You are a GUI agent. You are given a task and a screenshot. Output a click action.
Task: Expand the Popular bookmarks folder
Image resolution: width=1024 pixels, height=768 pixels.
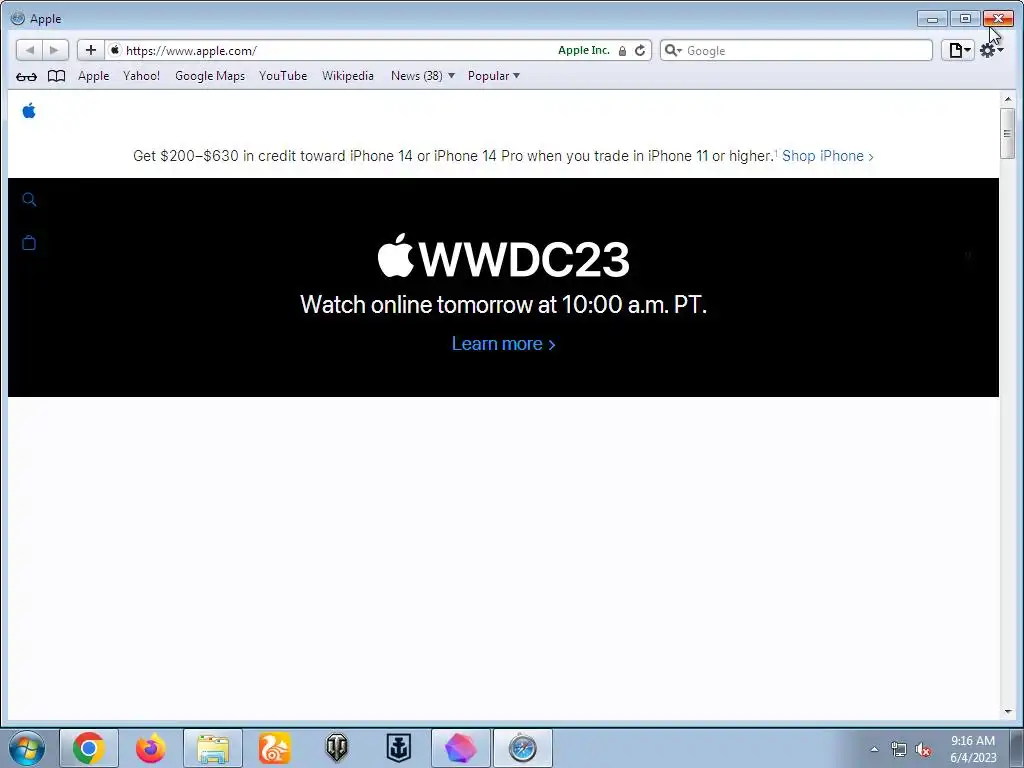pos(494,76)
